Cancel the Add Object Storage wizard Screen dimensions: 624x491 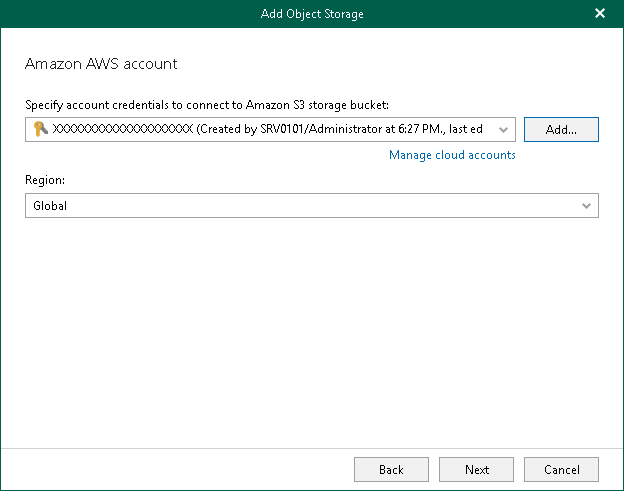561,470
